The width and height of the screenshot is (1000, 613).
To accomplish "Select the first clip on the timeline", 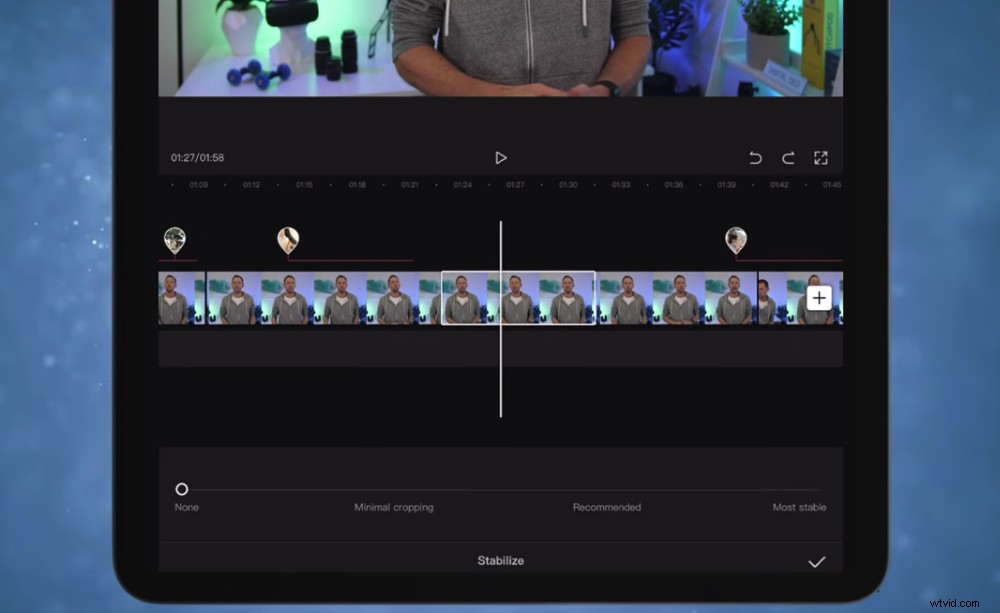I will [x=185, y=298].
